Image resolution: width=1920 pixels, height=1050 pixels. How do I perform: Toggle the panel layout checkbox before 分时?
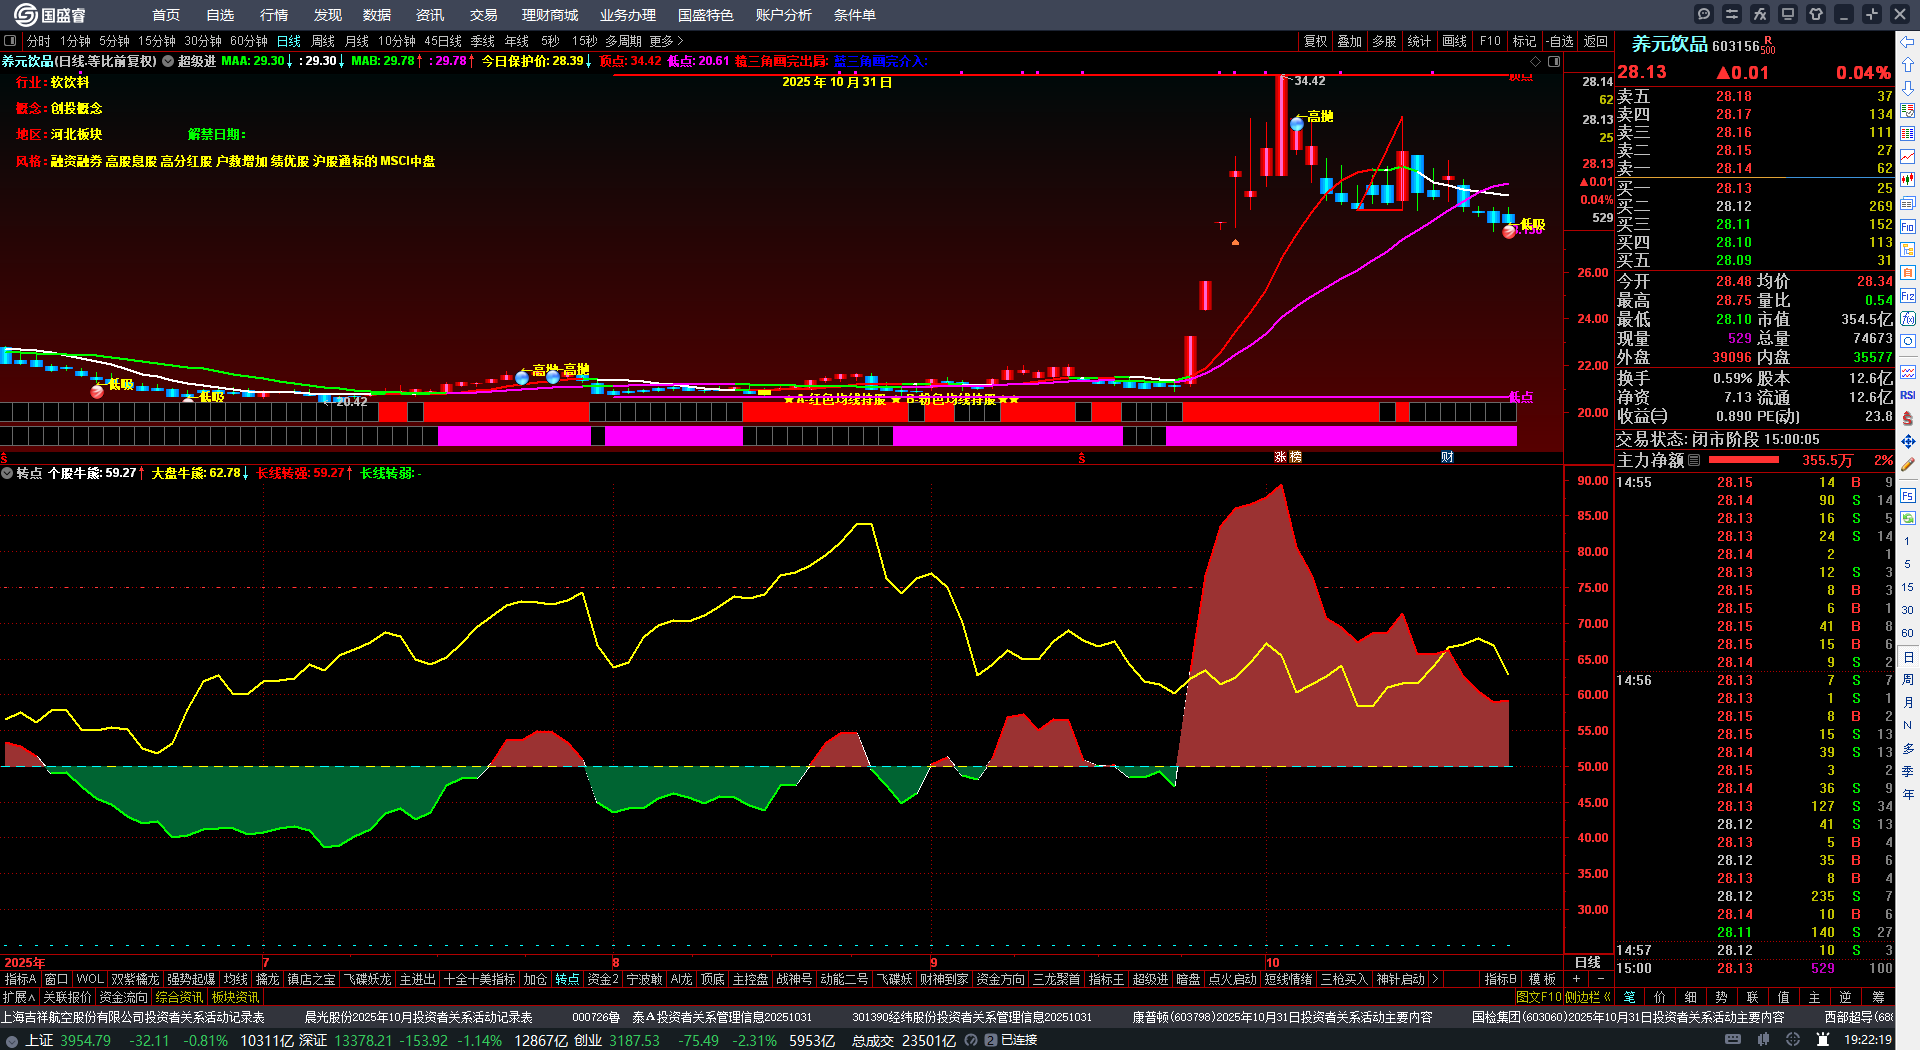click(10, 41)
